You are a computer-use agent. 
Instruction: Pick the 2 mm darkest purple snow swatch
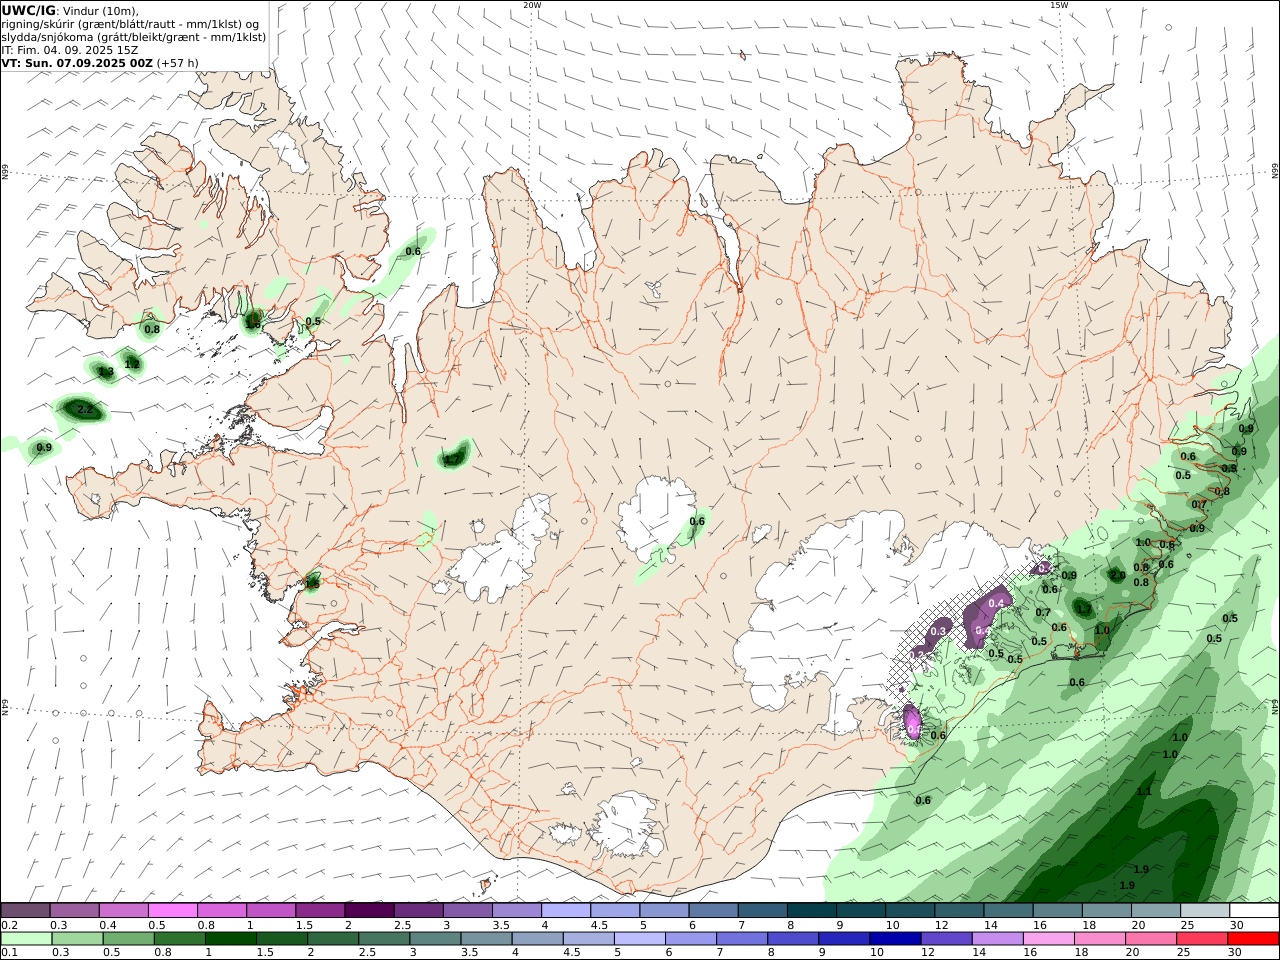tap(369, 910)
